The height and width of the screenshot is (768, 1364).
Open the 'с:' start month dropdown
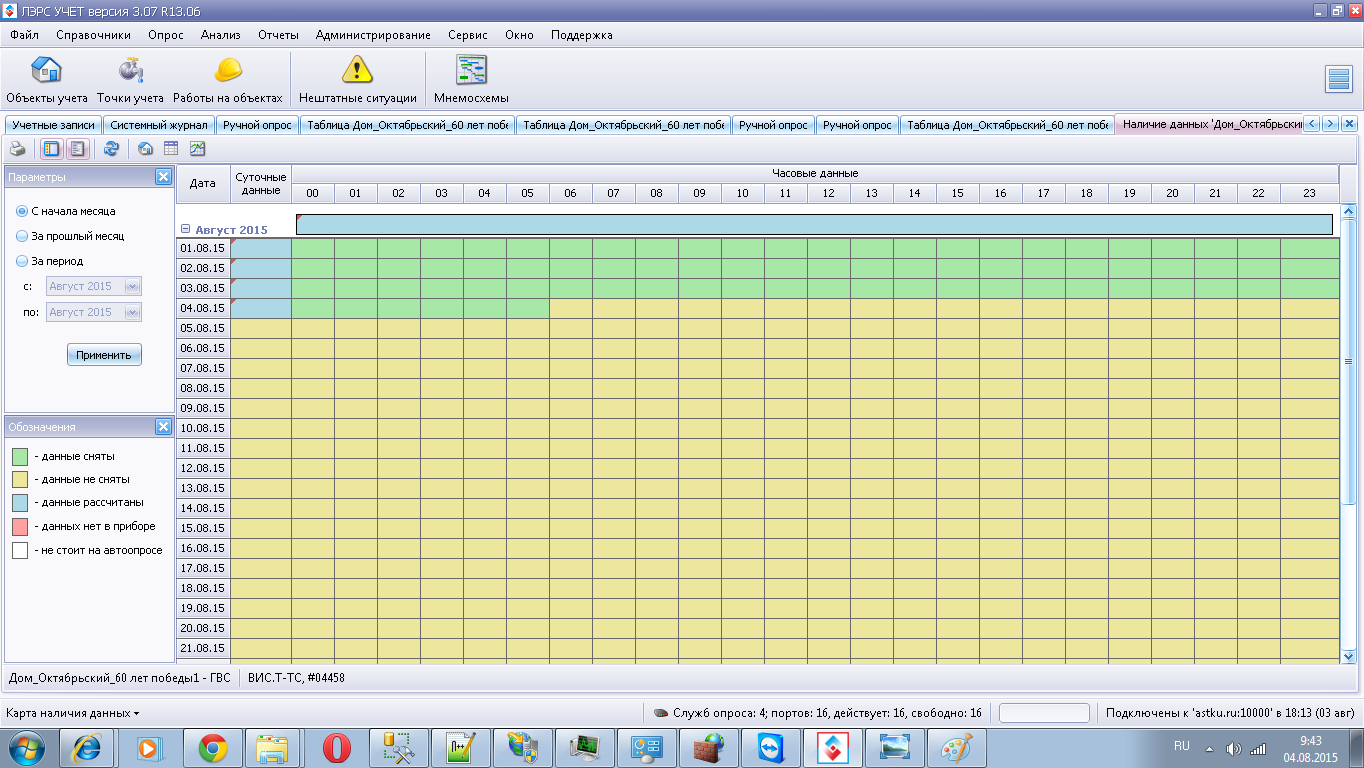pos(132,286)
